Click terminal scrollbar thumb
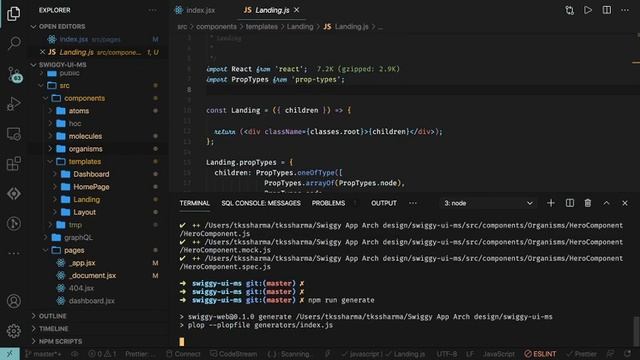Viewport: 640px width, 360px height. [x=636, y=330]
